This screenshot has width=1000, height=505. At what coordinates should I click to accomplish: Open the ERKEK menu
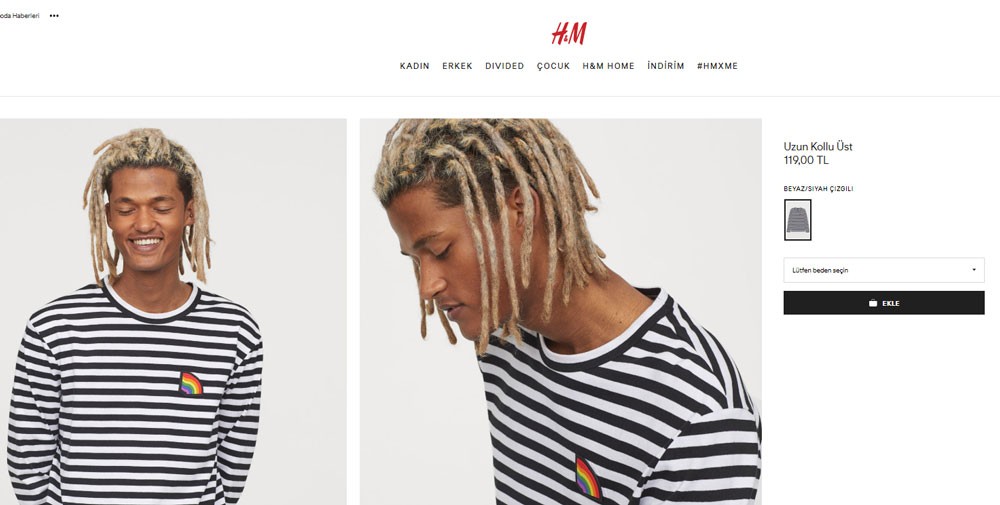click(457, 66)
